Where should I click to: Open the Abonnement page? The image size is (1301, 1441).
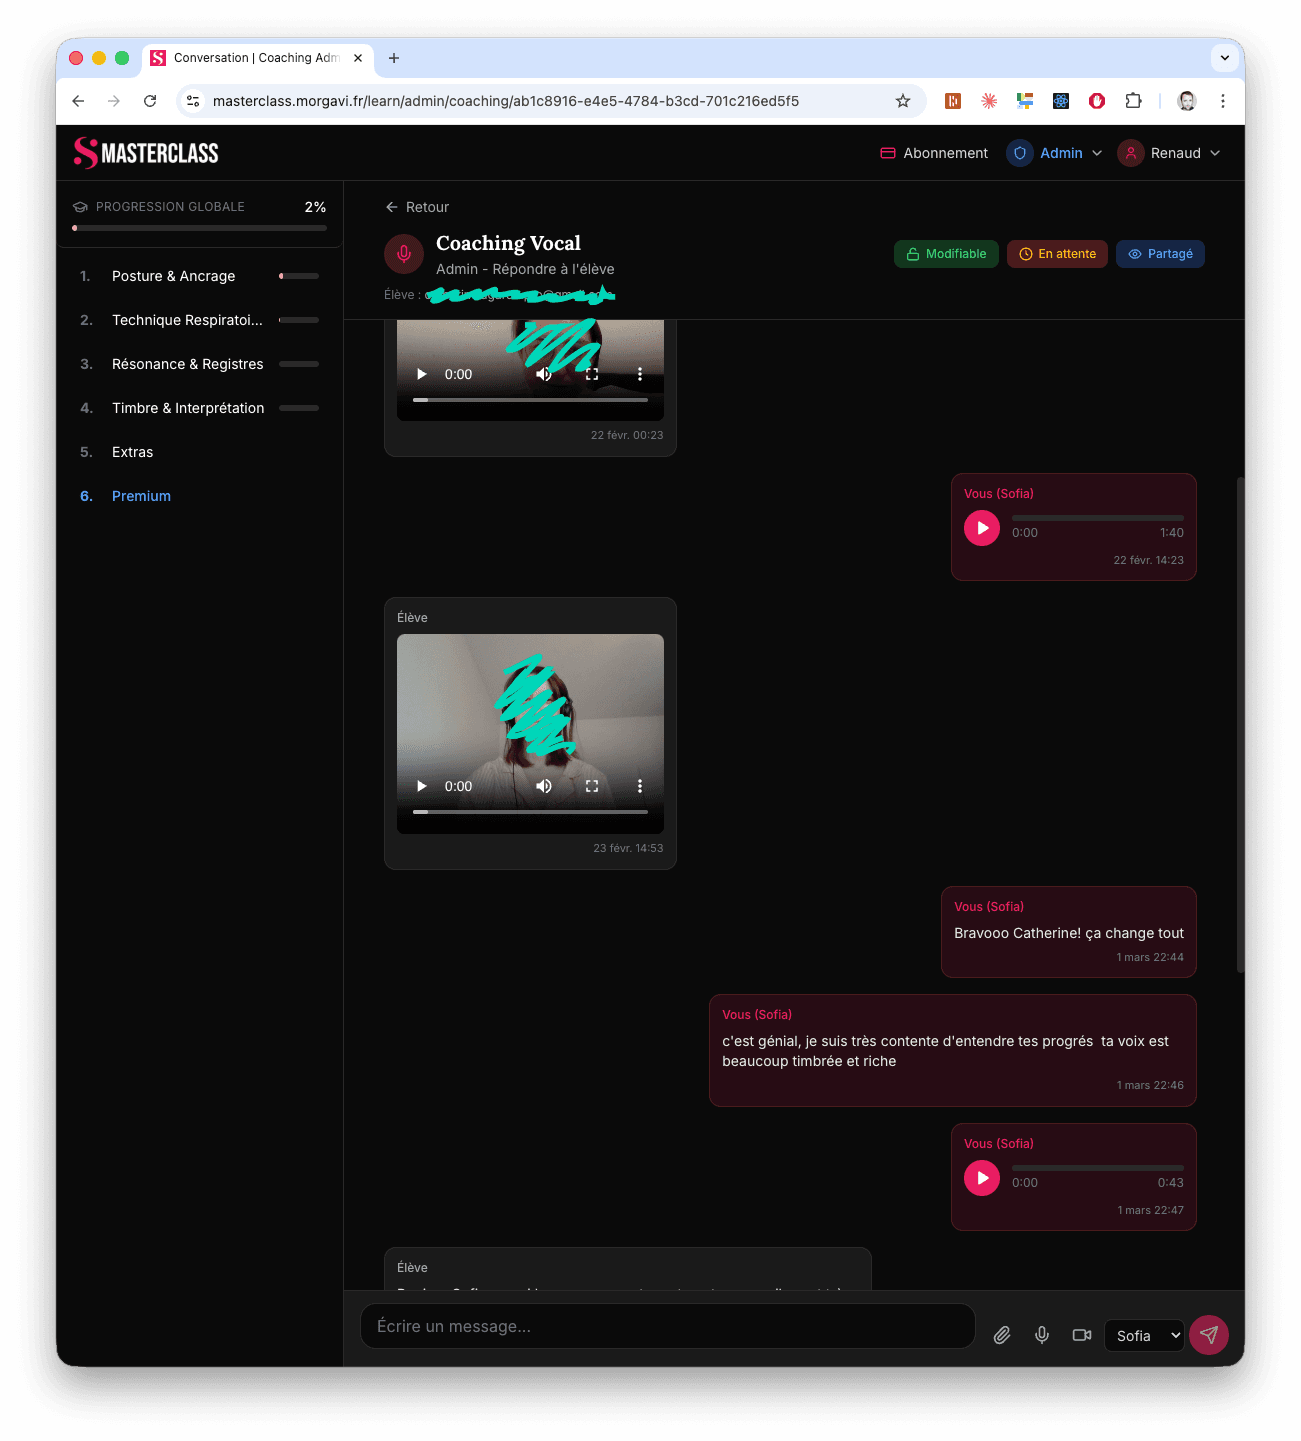(x=934, y=153)
